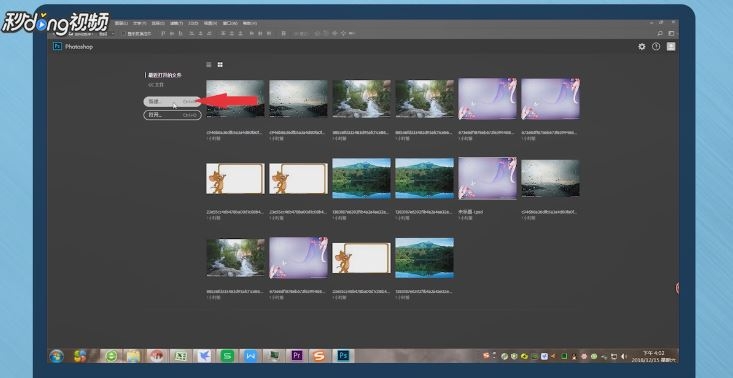Click the monitor taskbar icon
The image size is (733, 378).
(273, 356)
